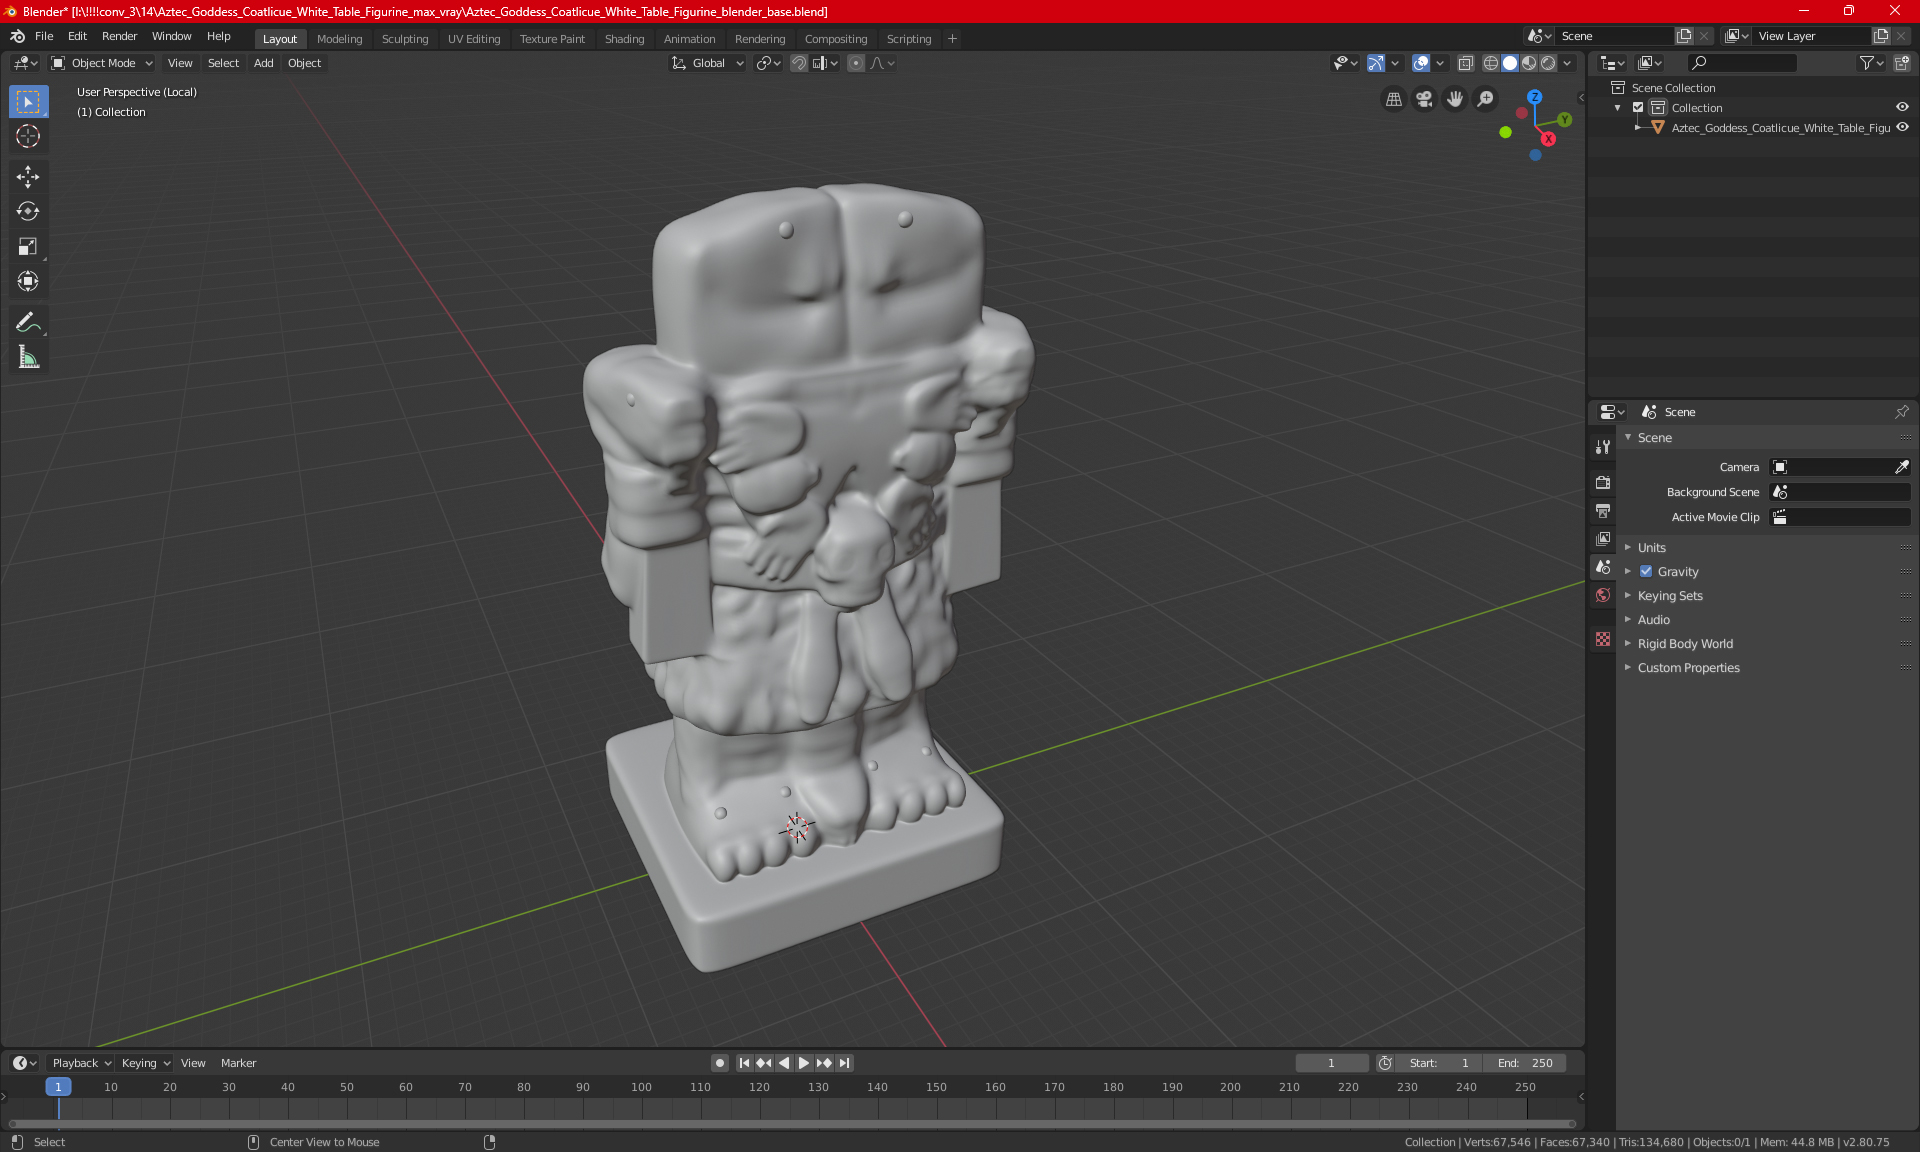The image size is (1920, 1152).
Task: Open the Output properties tab
Action: 1603,510
